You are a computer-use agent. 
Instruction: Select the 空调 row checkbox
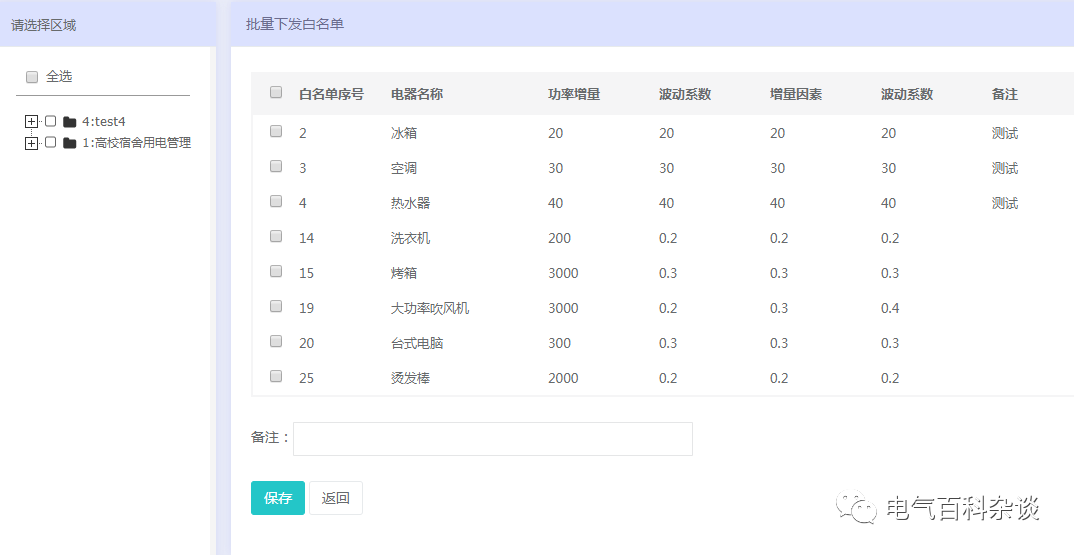click(x=276, y=166)
